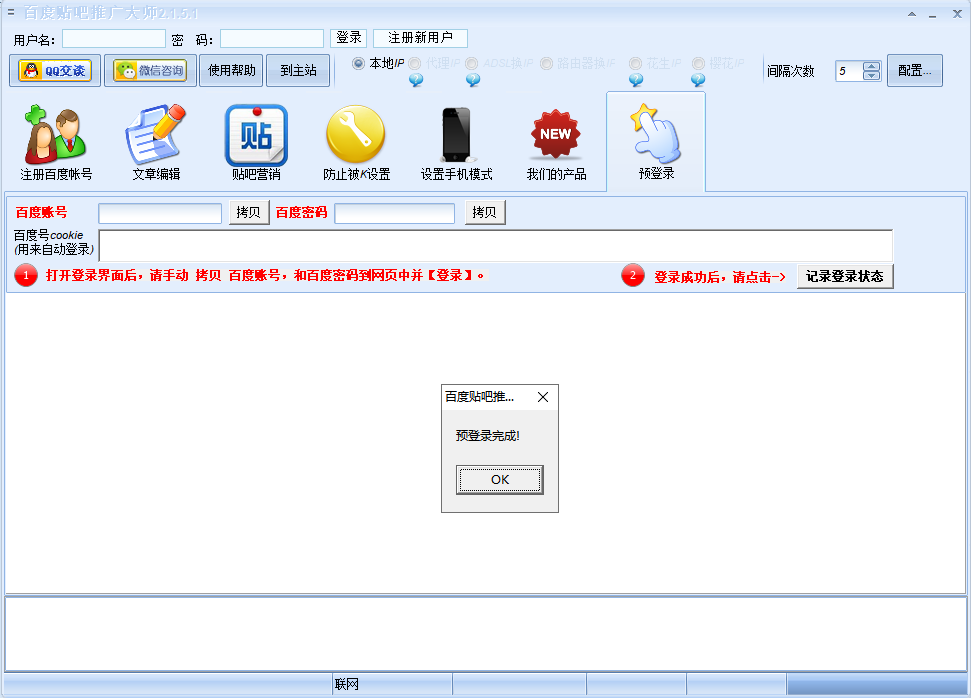Click 拷贝 next to 百度密码 field

pyautogui.click(x=485, y=212)
